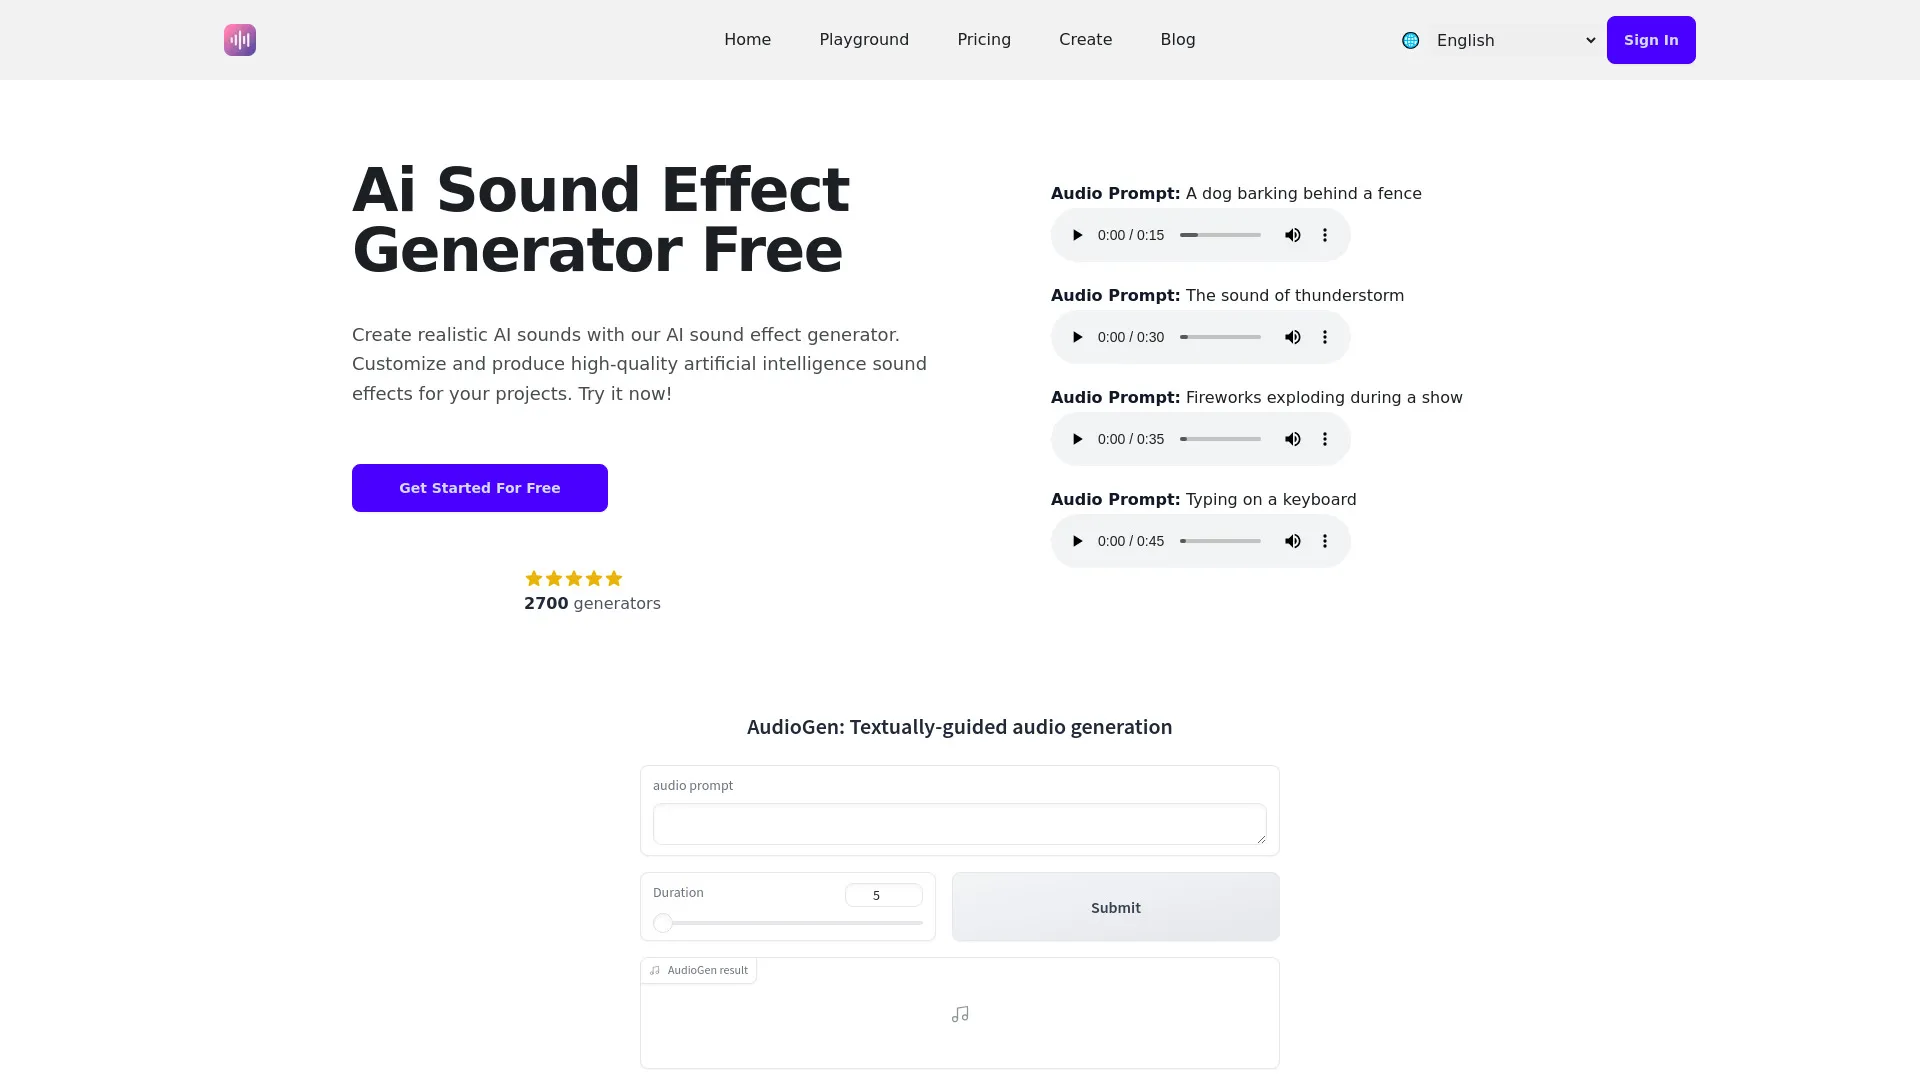The width and height of the screenshot is (1920, 1080).
Task: Click the Blog menu item
Action: tap(1178, 40)
